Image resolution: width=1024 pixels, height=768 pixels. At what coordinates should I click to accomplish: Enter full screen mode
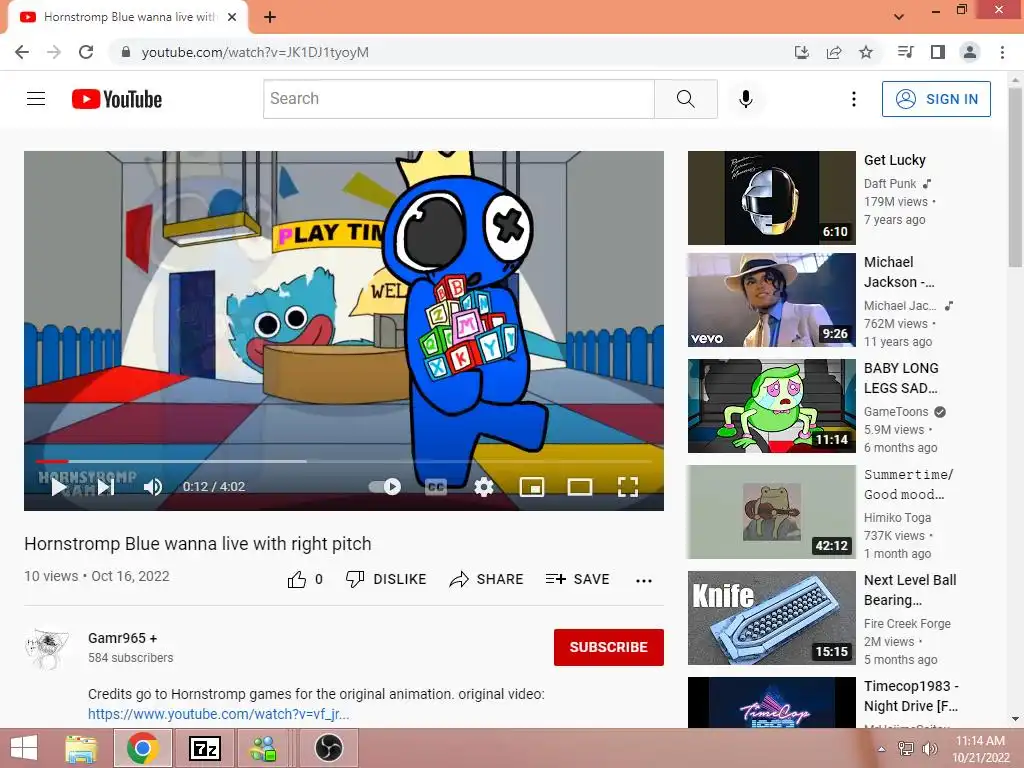pyautogui.click(x=628, y=487)
